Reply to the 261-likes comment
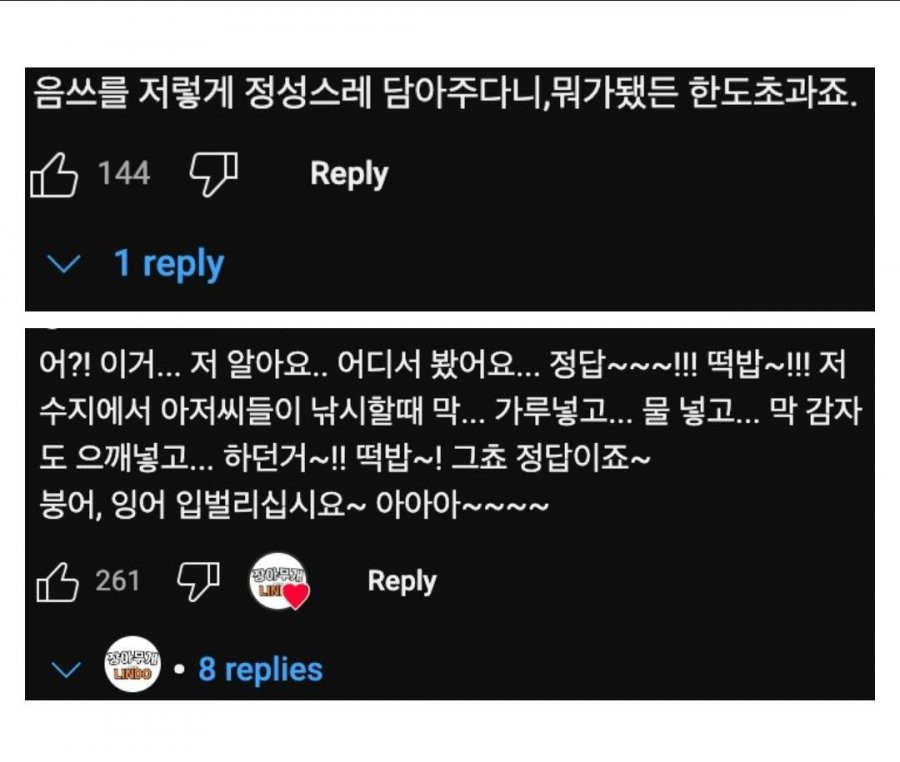The width and height of the screenshot is (900, 762). pyautogui.click(x=402, y=582)
